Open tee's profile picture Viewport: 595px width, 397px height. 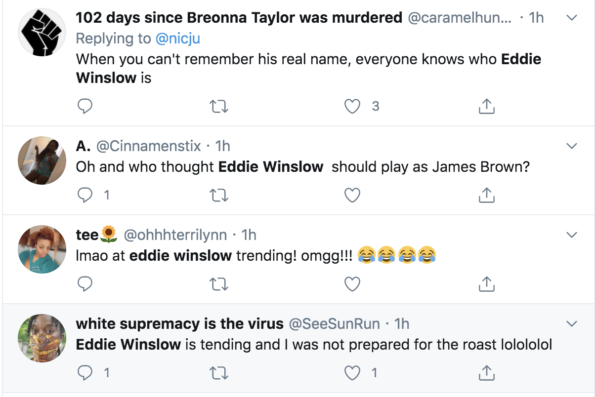click(42, 249)
